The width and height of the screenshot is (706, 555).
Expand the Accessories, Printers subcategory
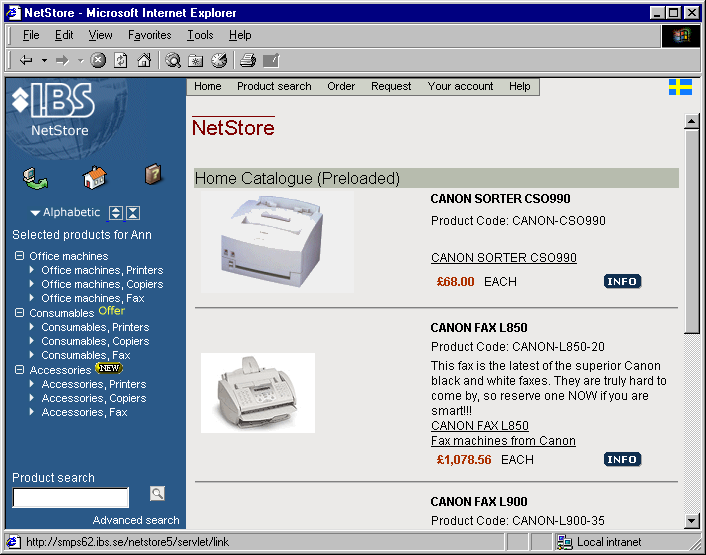point(32,384)
